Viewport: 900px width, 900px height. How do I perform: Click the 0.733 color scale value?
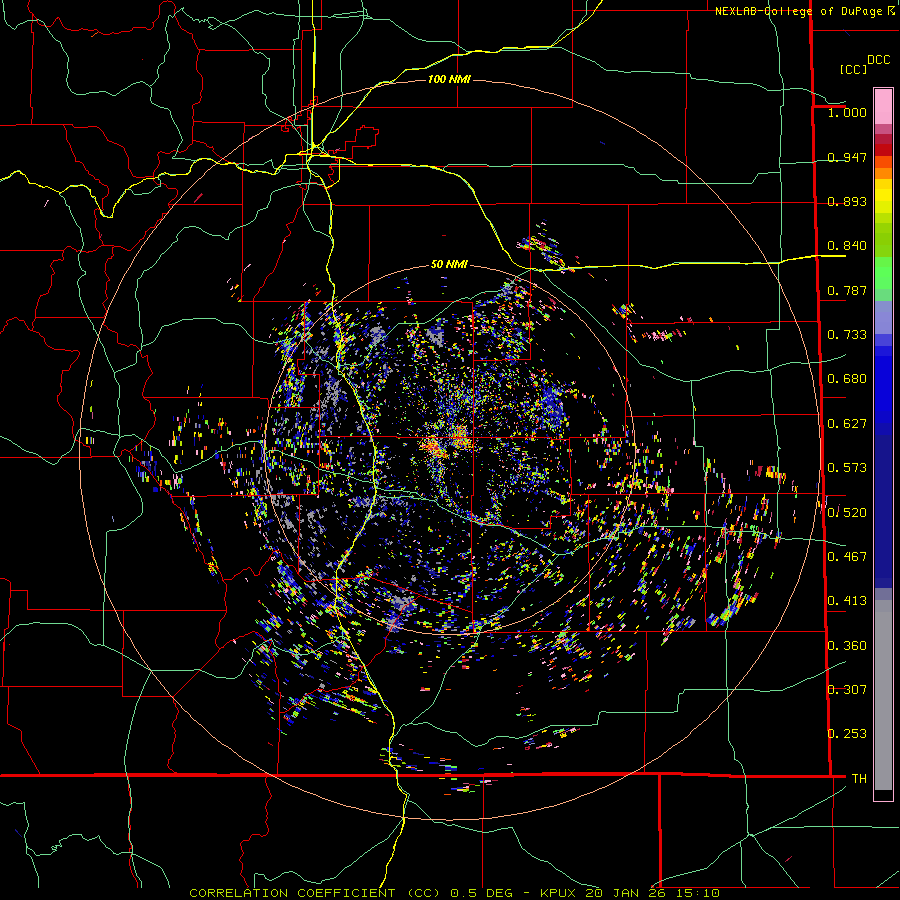click(847, 335)
